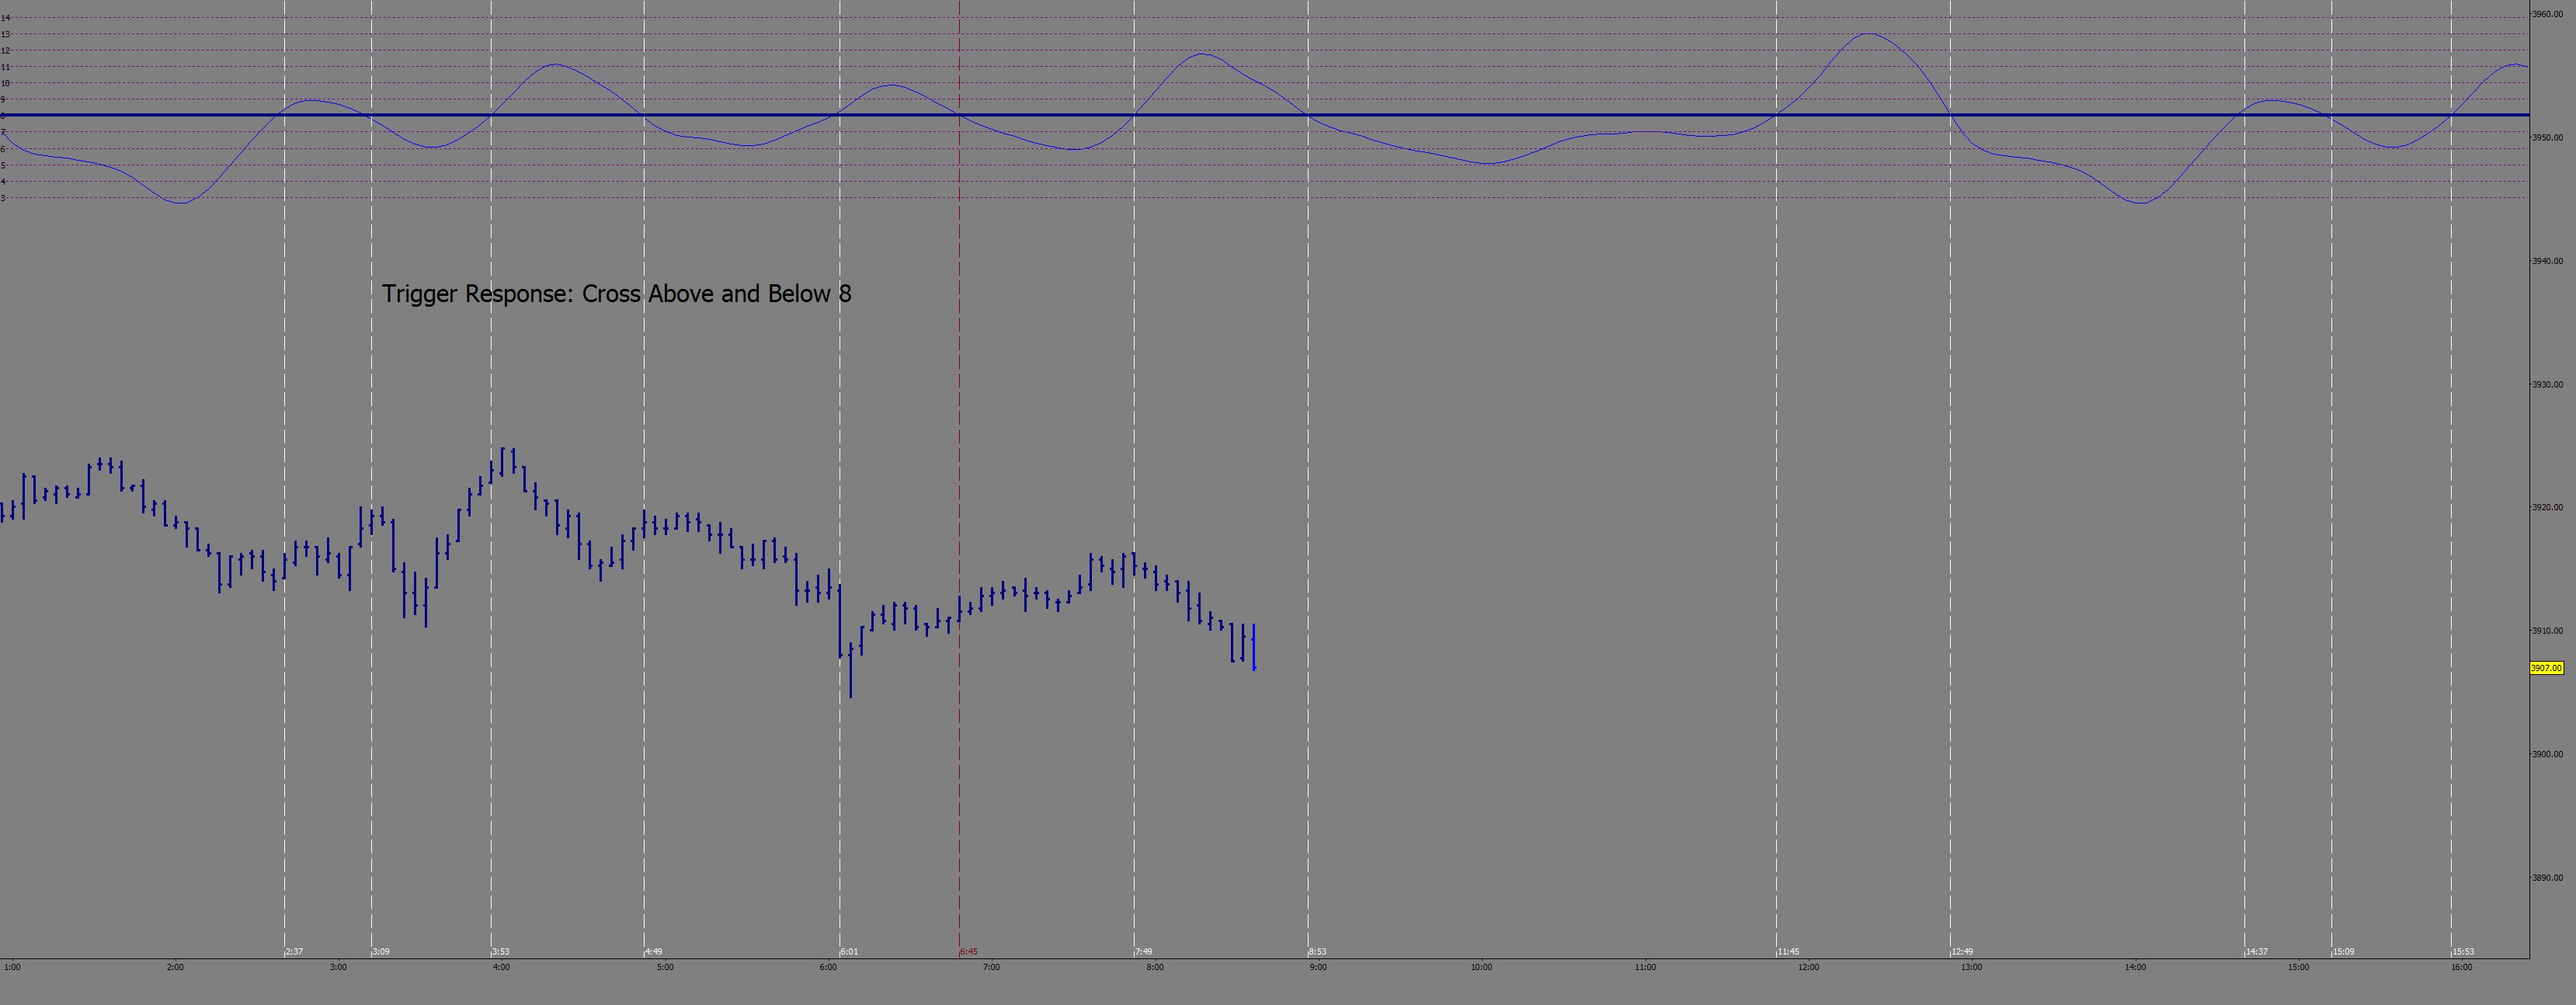Select the 12:49 vertical line time label
Screen dimensions: 2576x1005
tap(1962, 952)
